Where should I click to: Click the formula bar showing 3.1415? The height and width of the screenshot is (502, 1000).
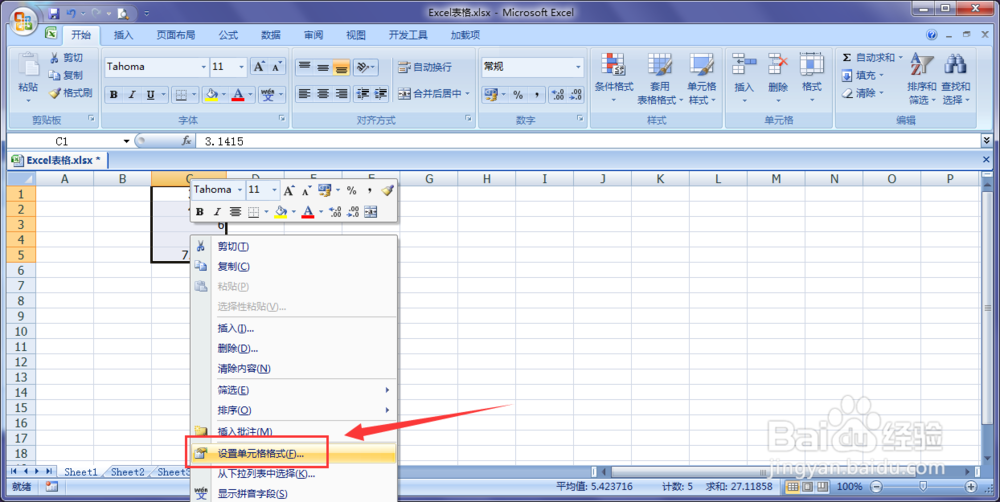click(x=590, y=141)
